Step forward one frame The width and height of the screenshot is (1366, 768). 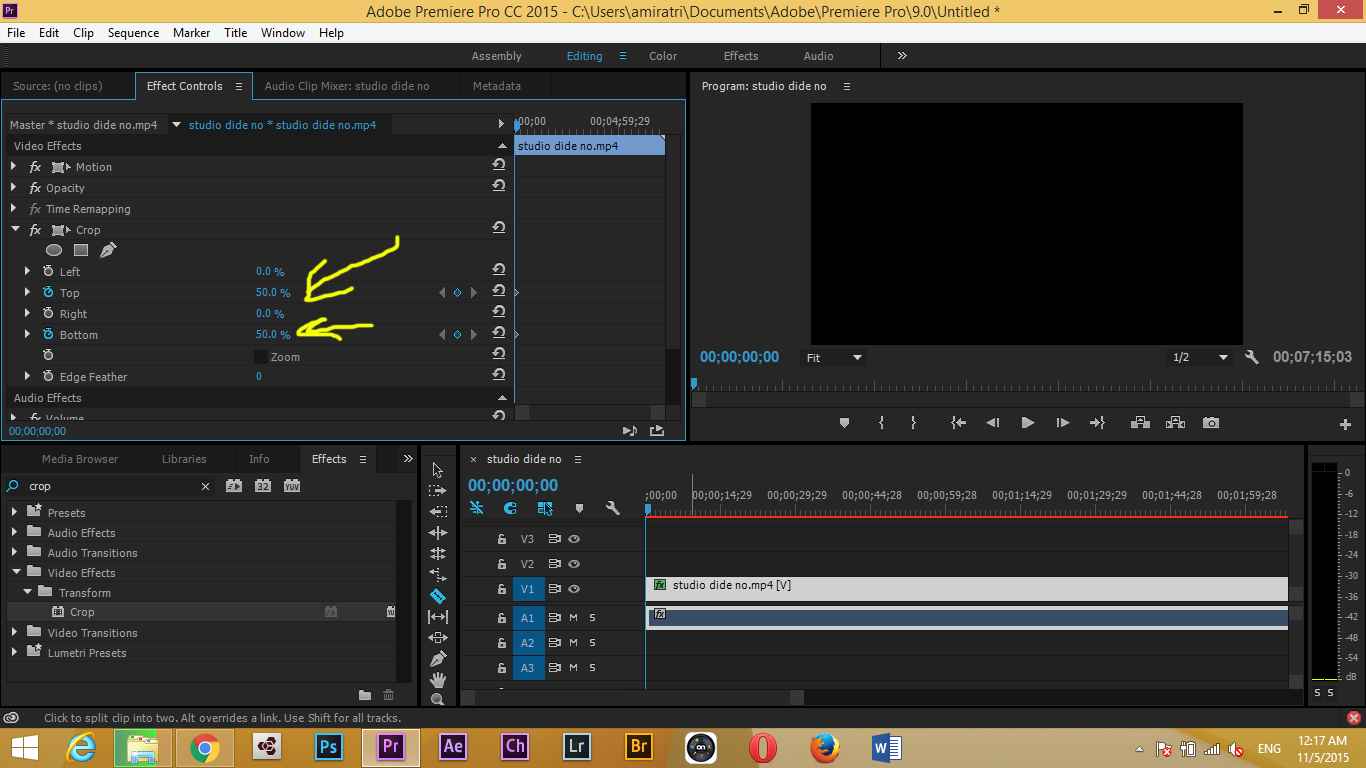point(1062,423)
